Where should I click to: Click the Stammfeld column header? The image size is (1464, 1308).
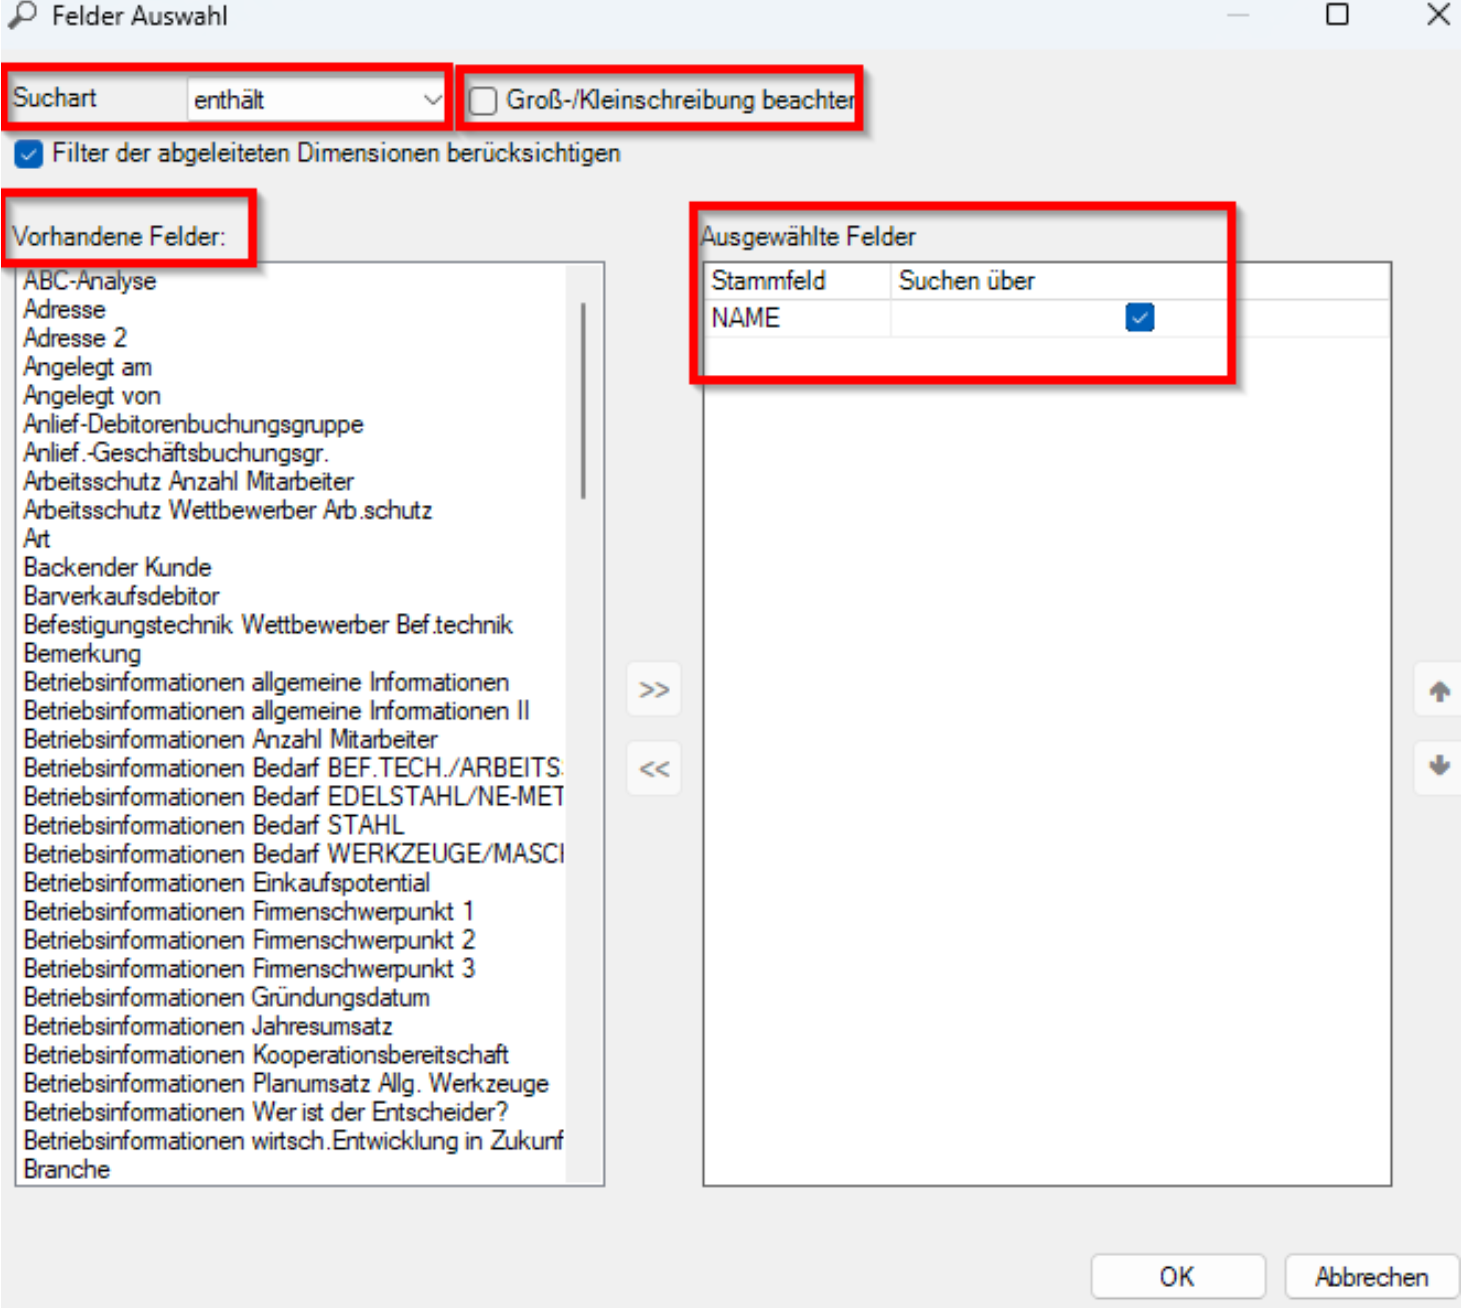tap(796, 281)
